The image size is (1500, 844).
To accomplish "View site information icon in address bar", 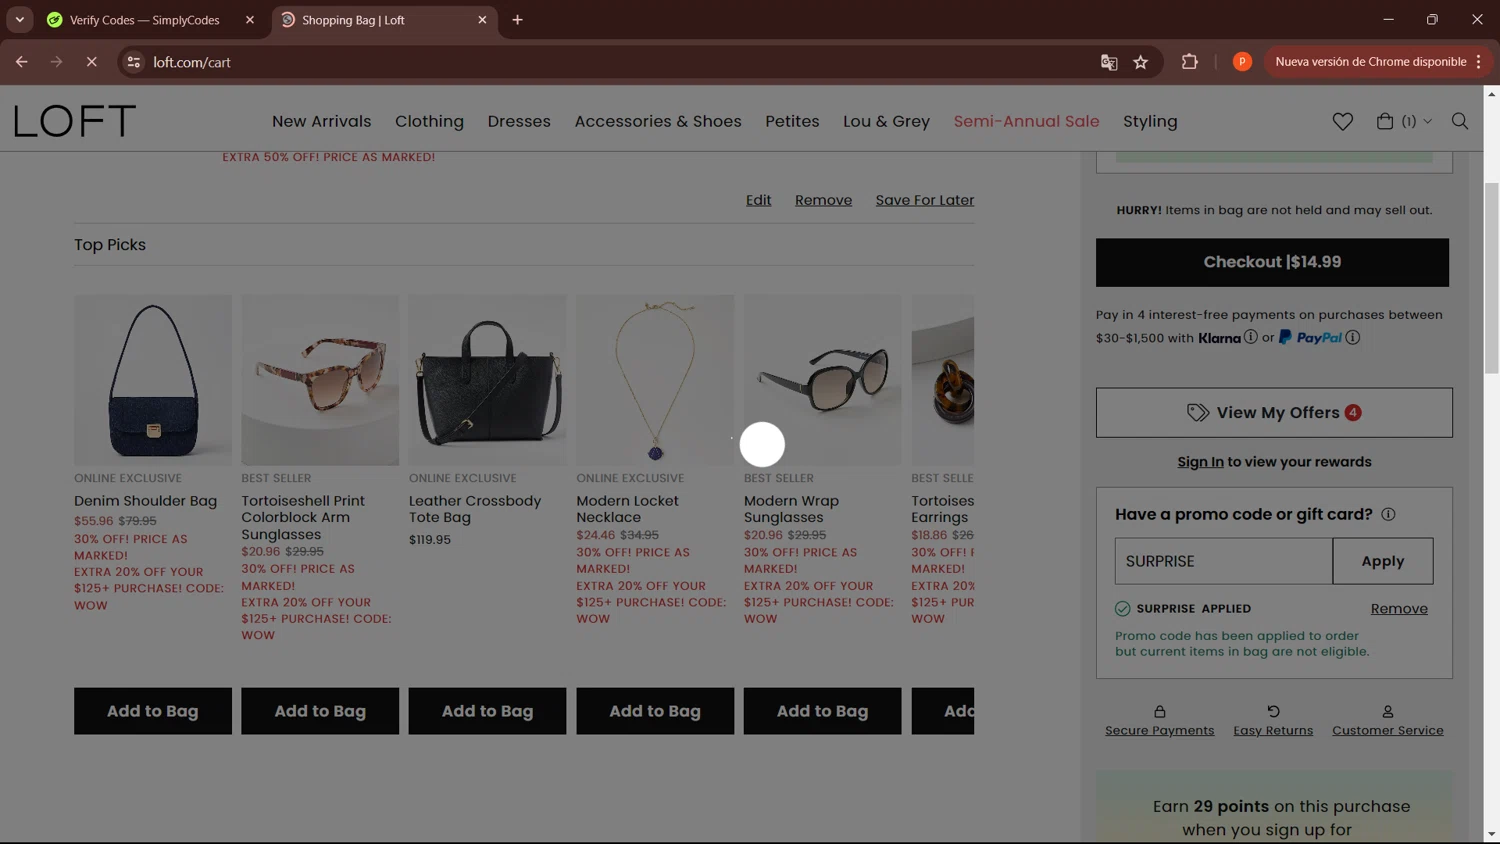I will click(x=133, y=62).
